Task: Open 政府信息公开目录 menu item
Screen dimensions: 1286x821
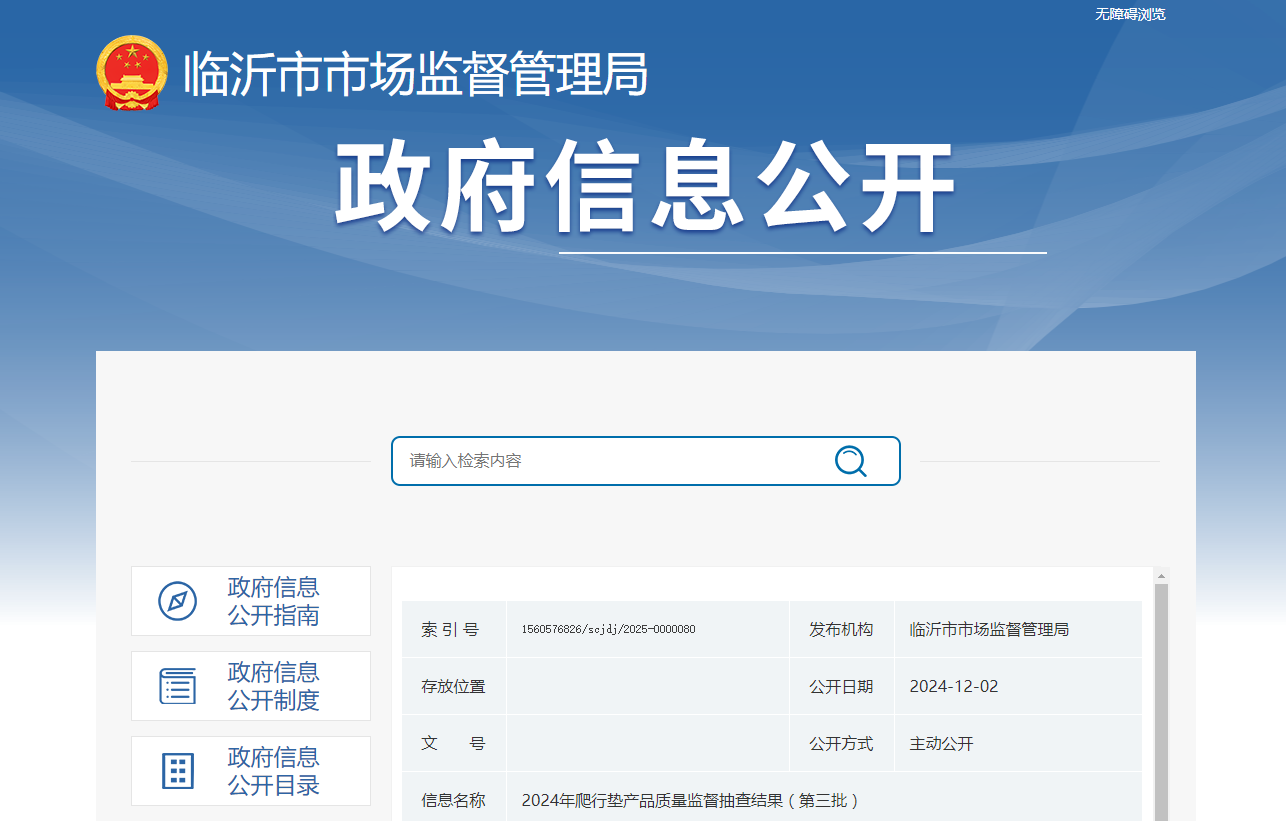Action: point(251,771)
